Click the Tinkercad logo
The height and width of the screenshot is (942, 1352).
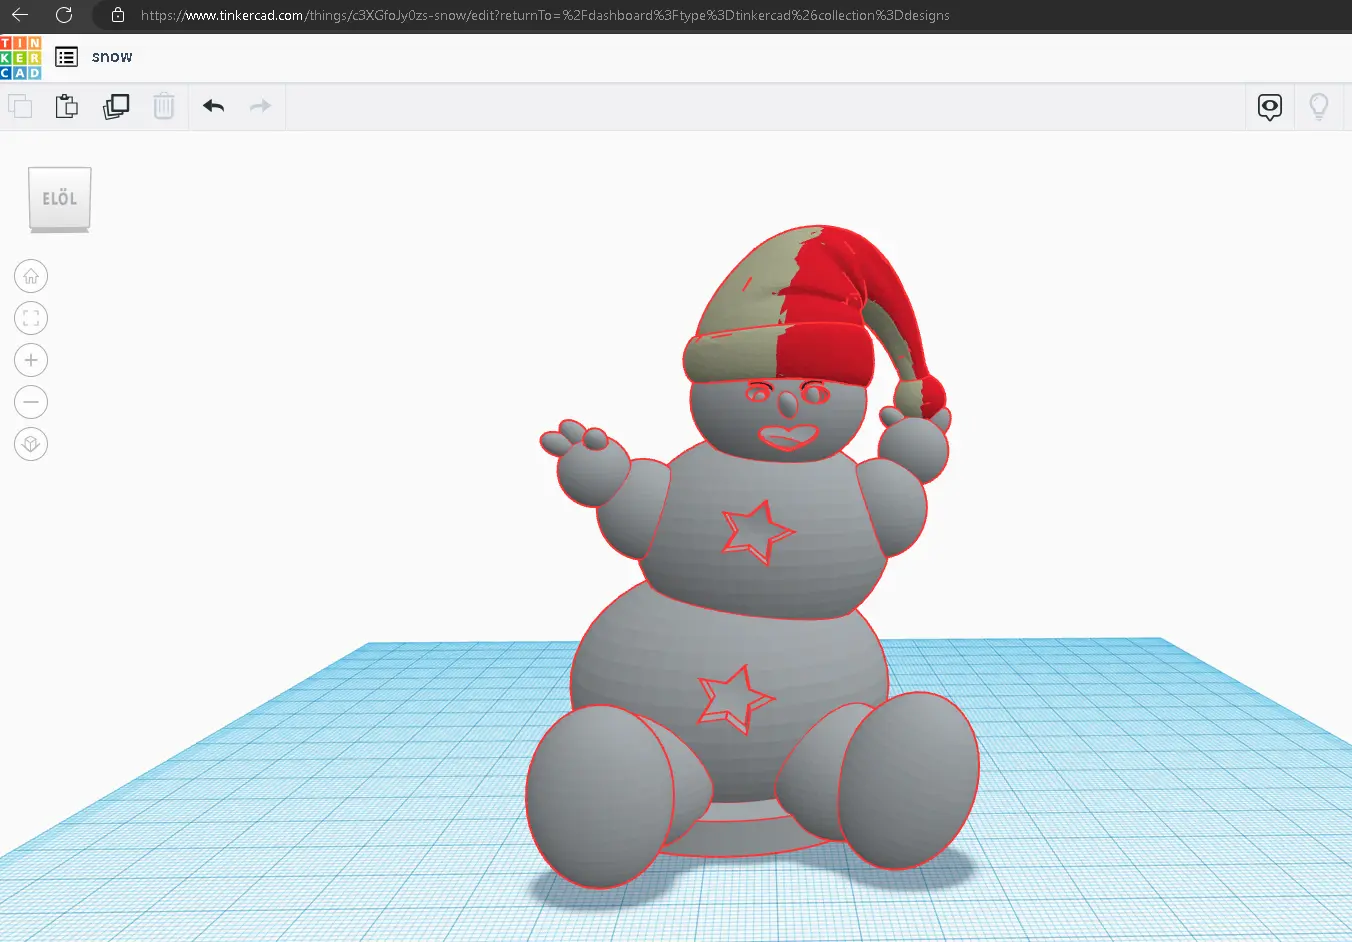click(21, 57)
